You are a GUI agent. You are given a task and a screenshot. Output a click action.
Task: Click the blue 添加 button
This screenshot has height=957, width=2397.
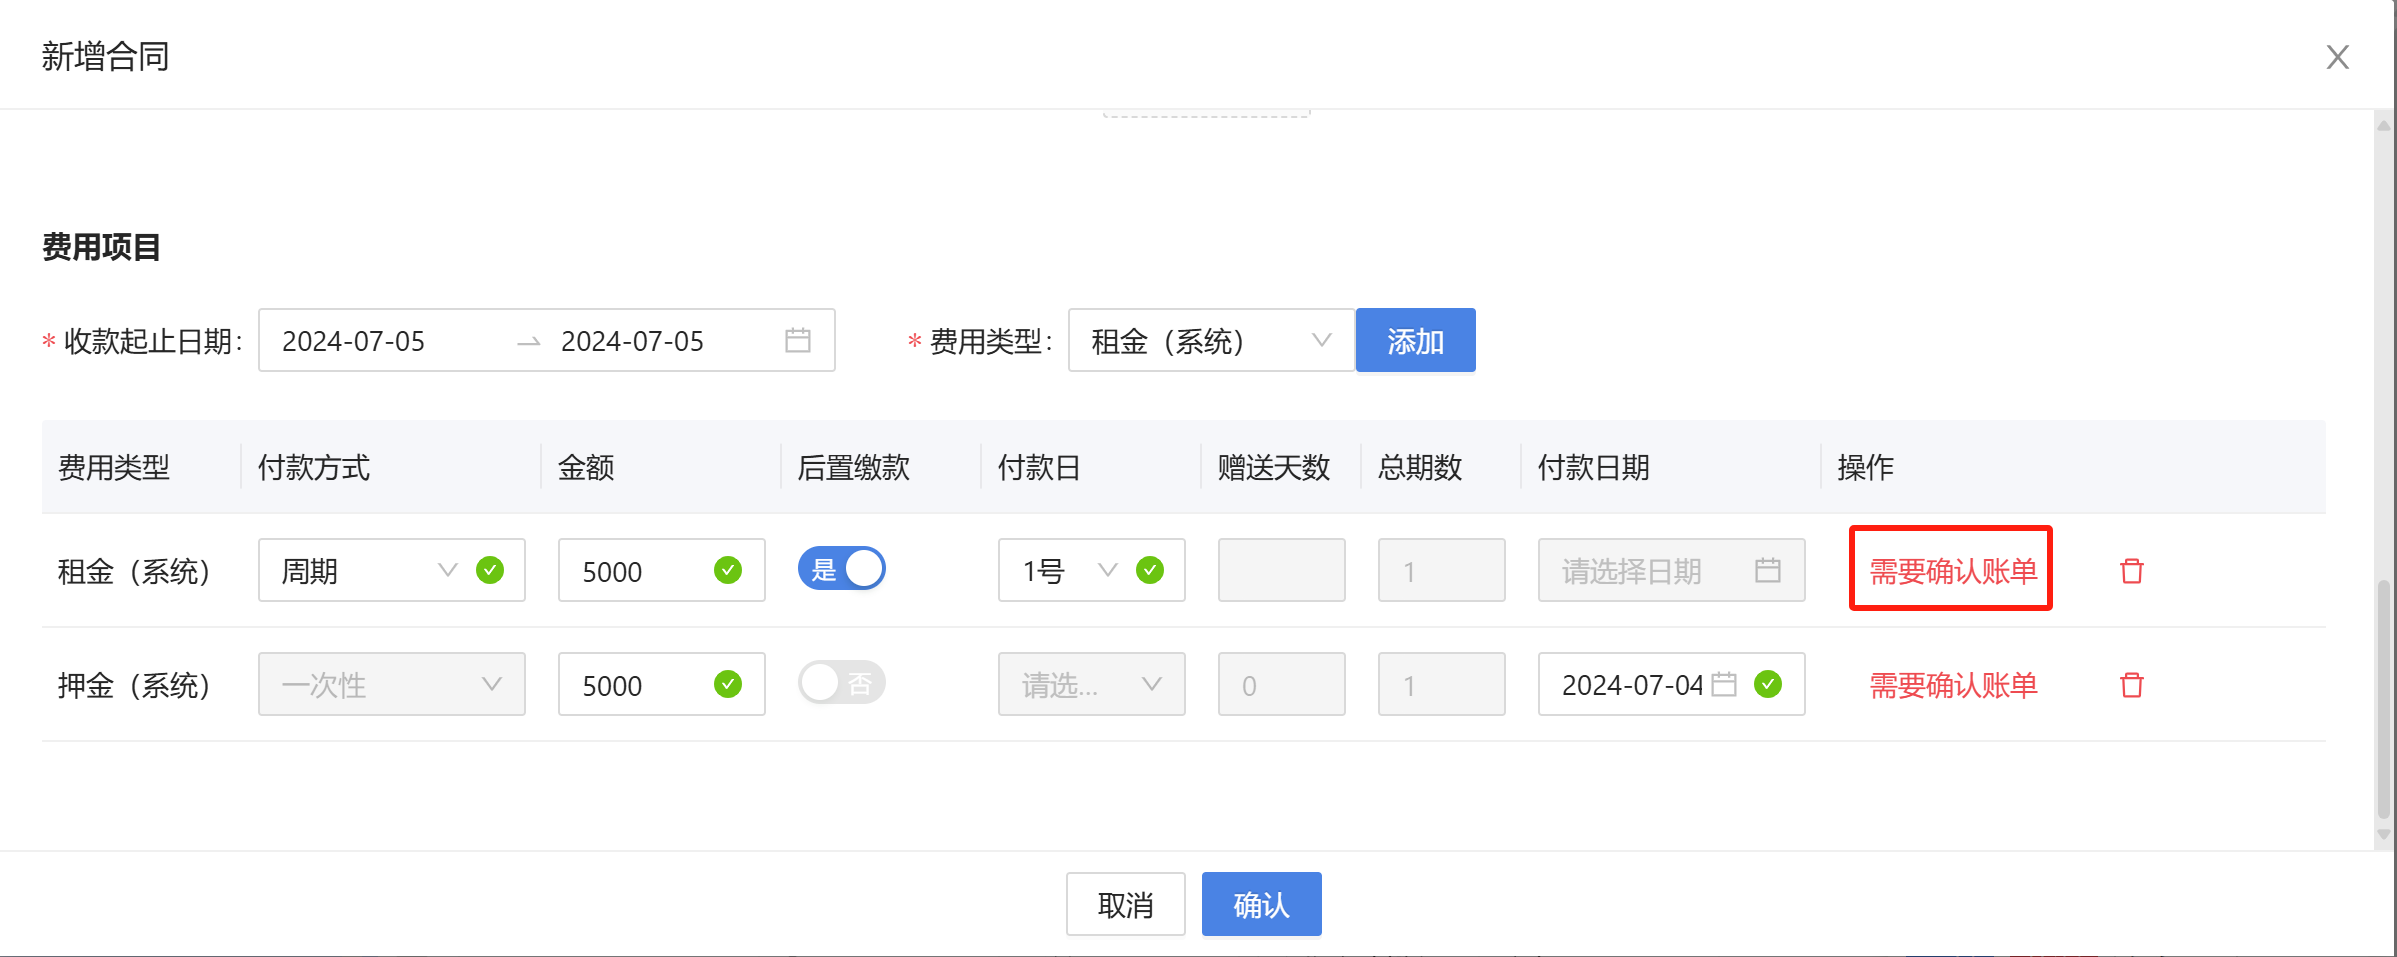coord(1415,341)
